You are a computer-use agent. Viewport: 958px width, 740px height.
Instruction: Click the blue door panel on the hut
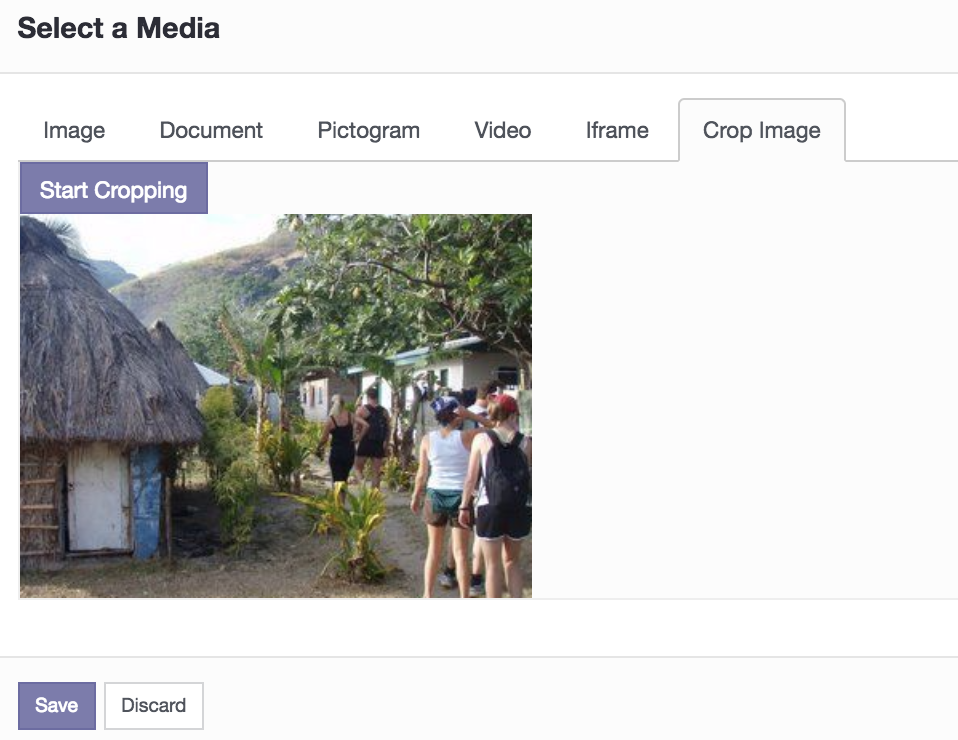(x=147, y=501)
